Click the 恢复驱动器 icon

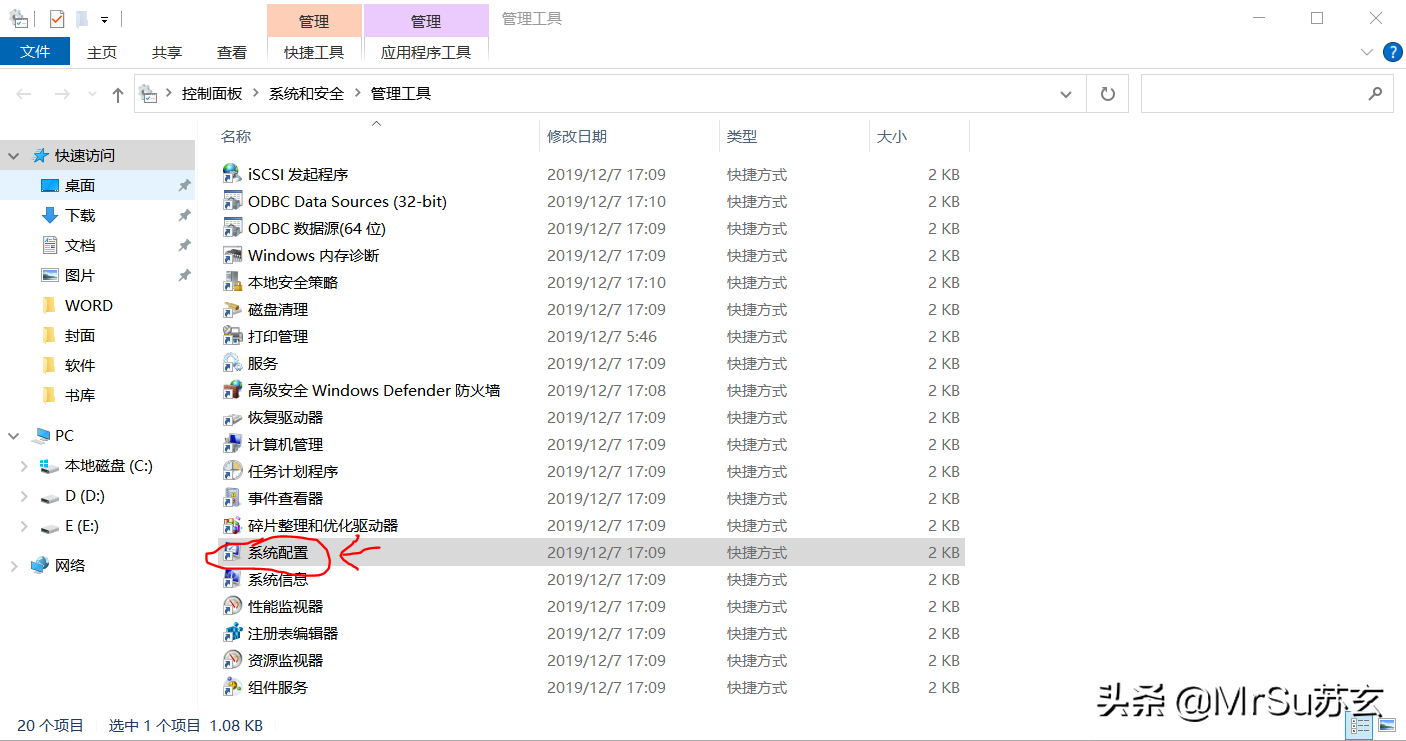(x=232, y=417)
